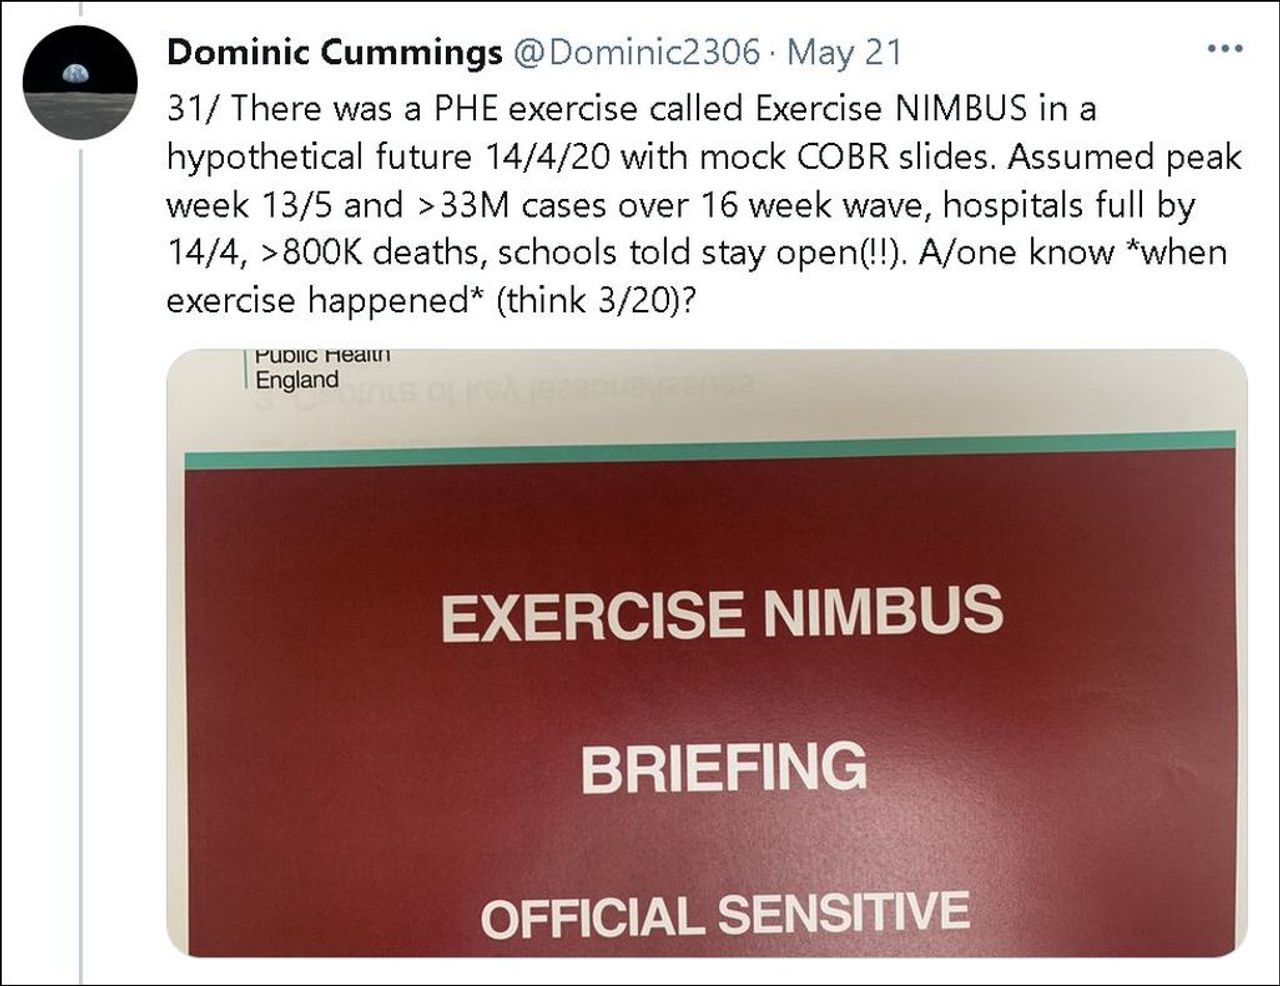Click the @Dominic2306 handle
1280x986 pixels.
[x=636, y=52]
